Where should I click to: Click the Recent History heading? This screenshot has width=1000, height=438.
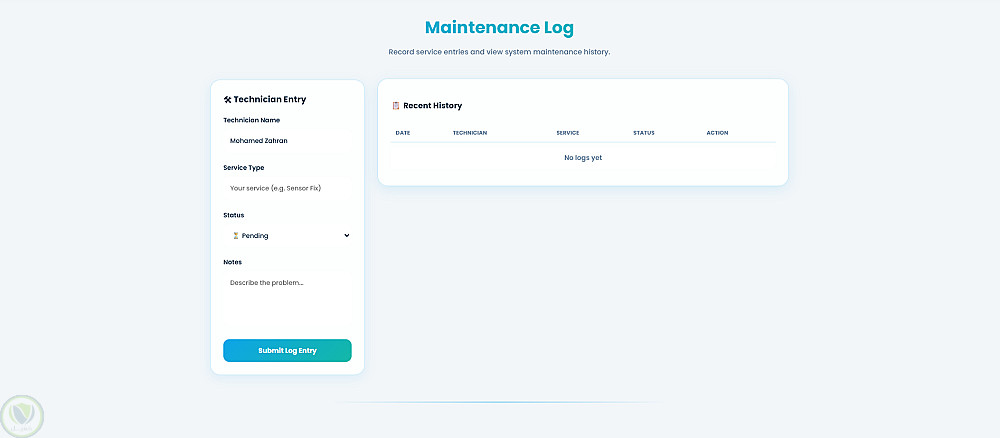432,106
